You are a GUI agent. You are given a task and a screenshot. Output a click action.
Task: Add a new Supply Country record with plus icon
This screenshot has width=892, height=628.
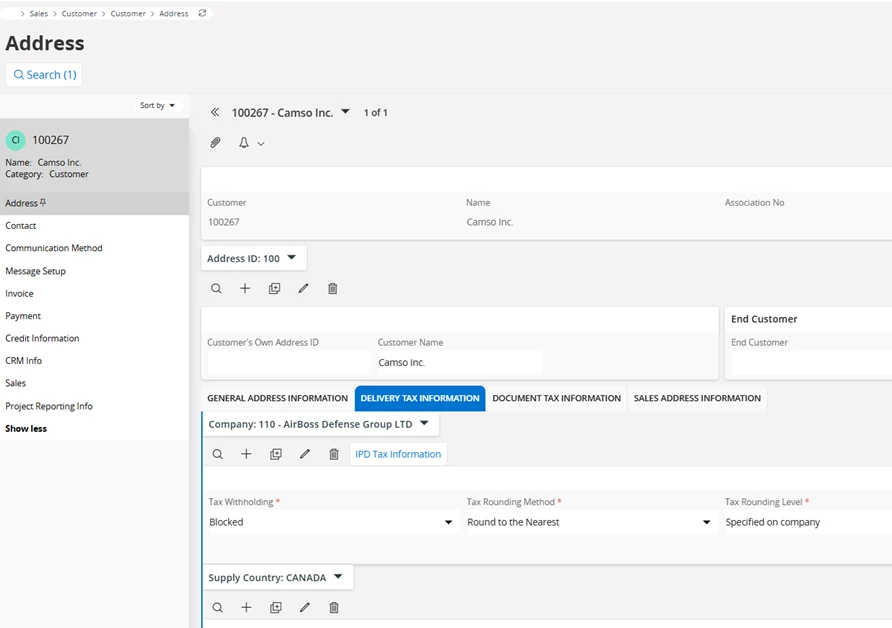[246, 608]
